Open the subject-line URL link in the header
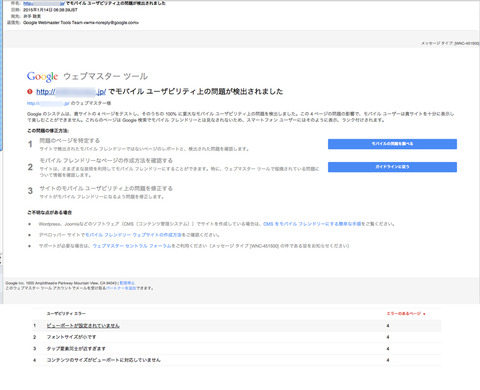 click(44, 3)
